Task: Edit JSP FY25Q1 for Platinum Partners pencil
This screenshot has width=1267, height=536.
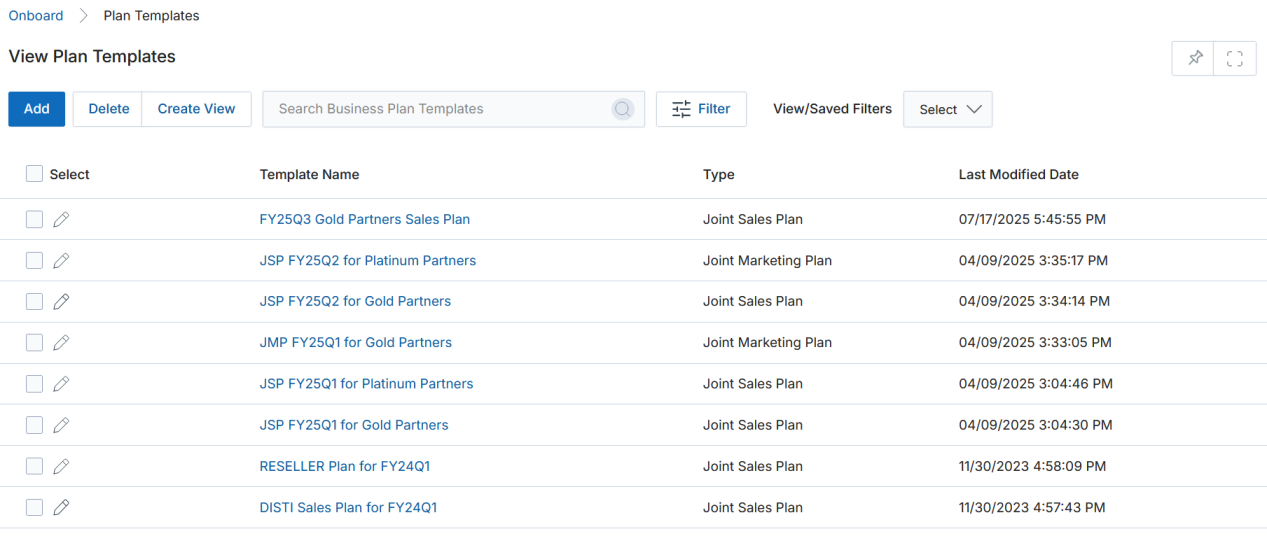Action: point(61,383)
